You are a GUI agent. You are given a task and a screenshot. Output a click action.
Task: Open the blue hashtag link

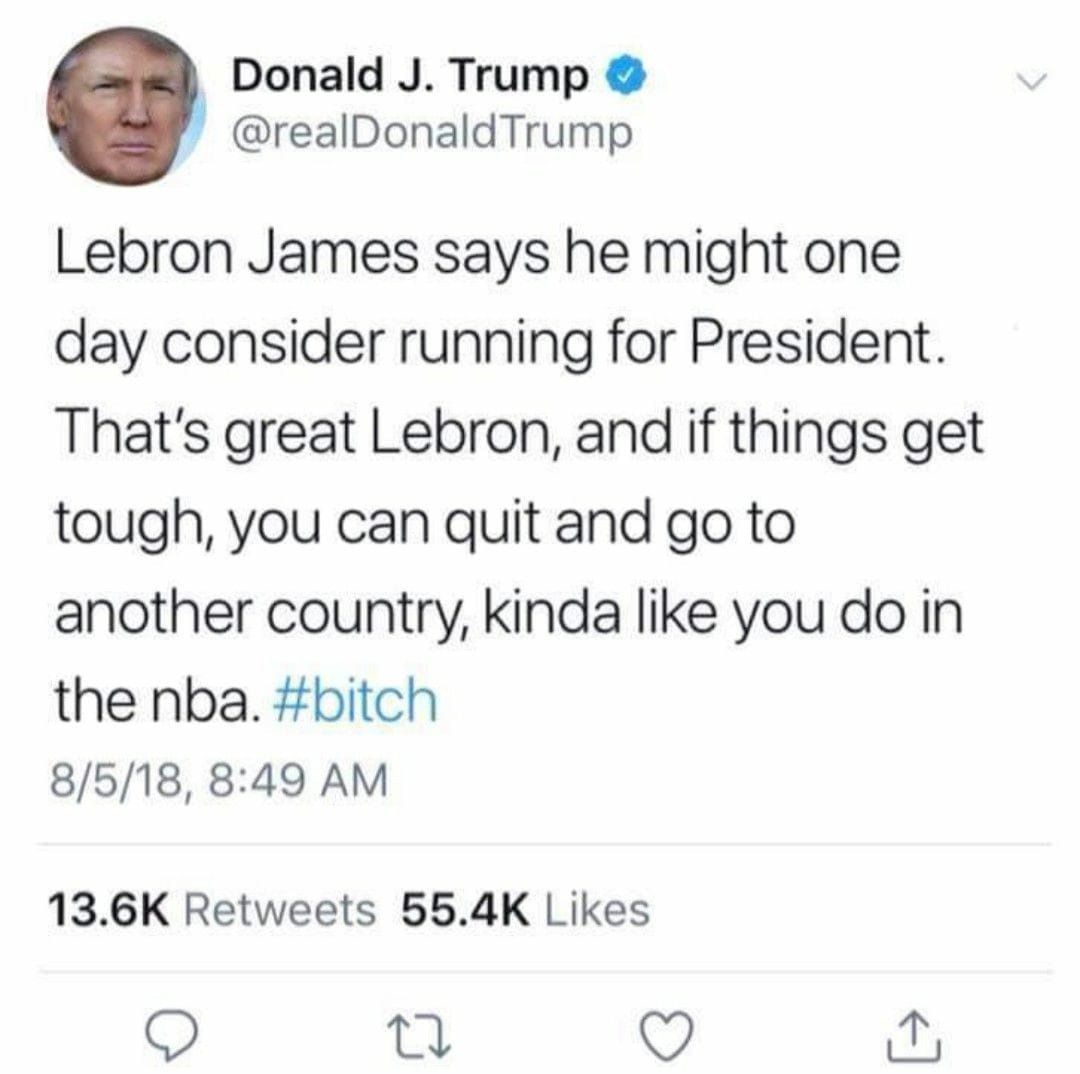tap(355, 701)
